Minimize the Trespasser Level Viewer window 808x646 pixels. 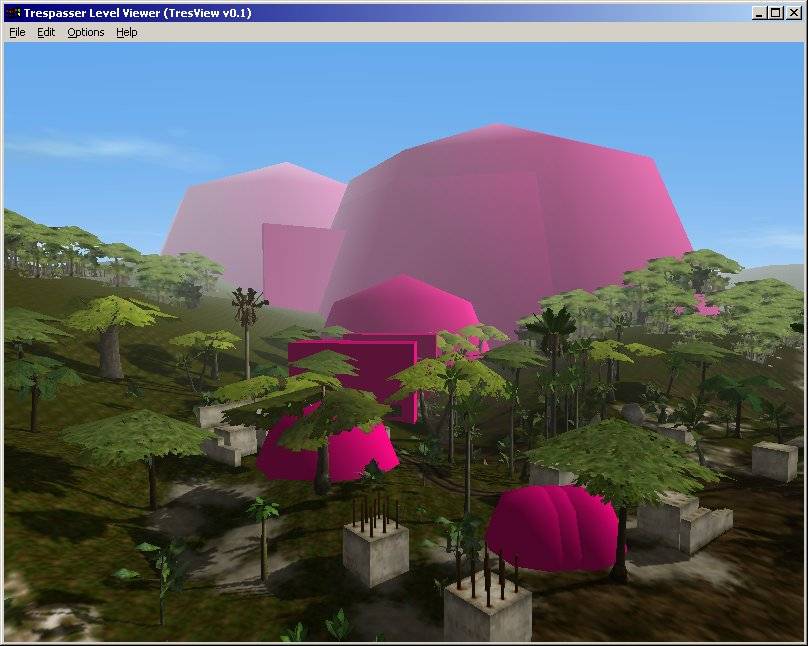759,13
